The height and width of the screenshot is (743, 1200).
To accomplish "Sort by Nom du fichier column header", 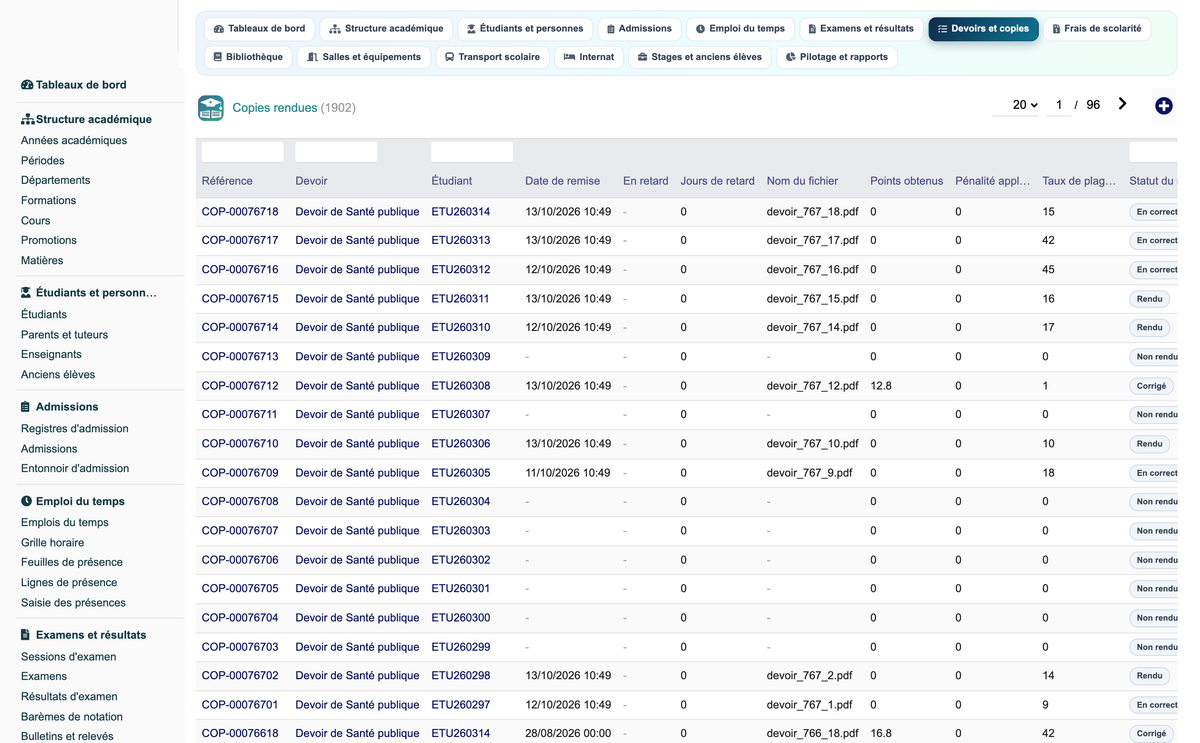I will pos(802,181).
